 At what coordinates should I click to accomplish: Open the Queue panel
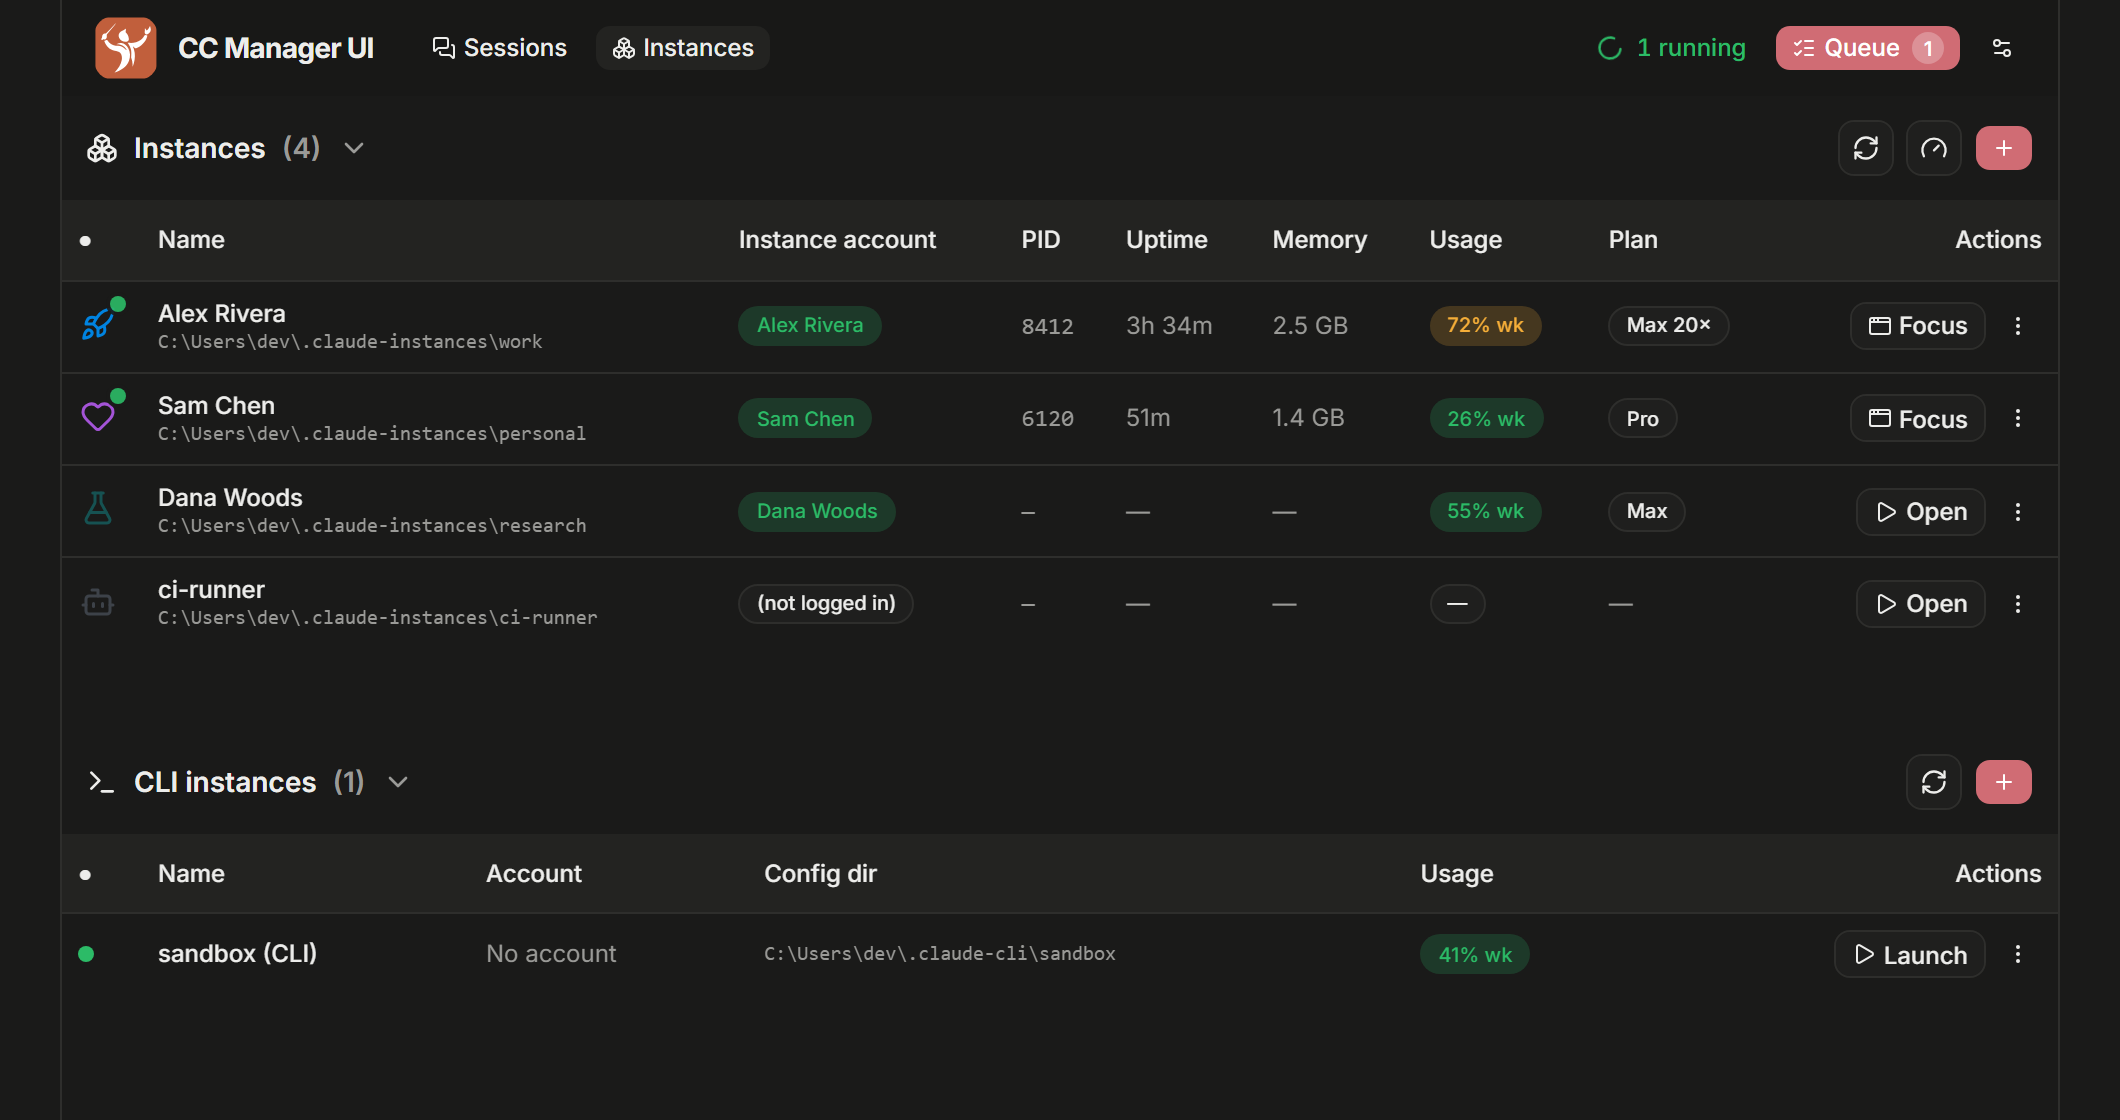(x=1867, y=48)
